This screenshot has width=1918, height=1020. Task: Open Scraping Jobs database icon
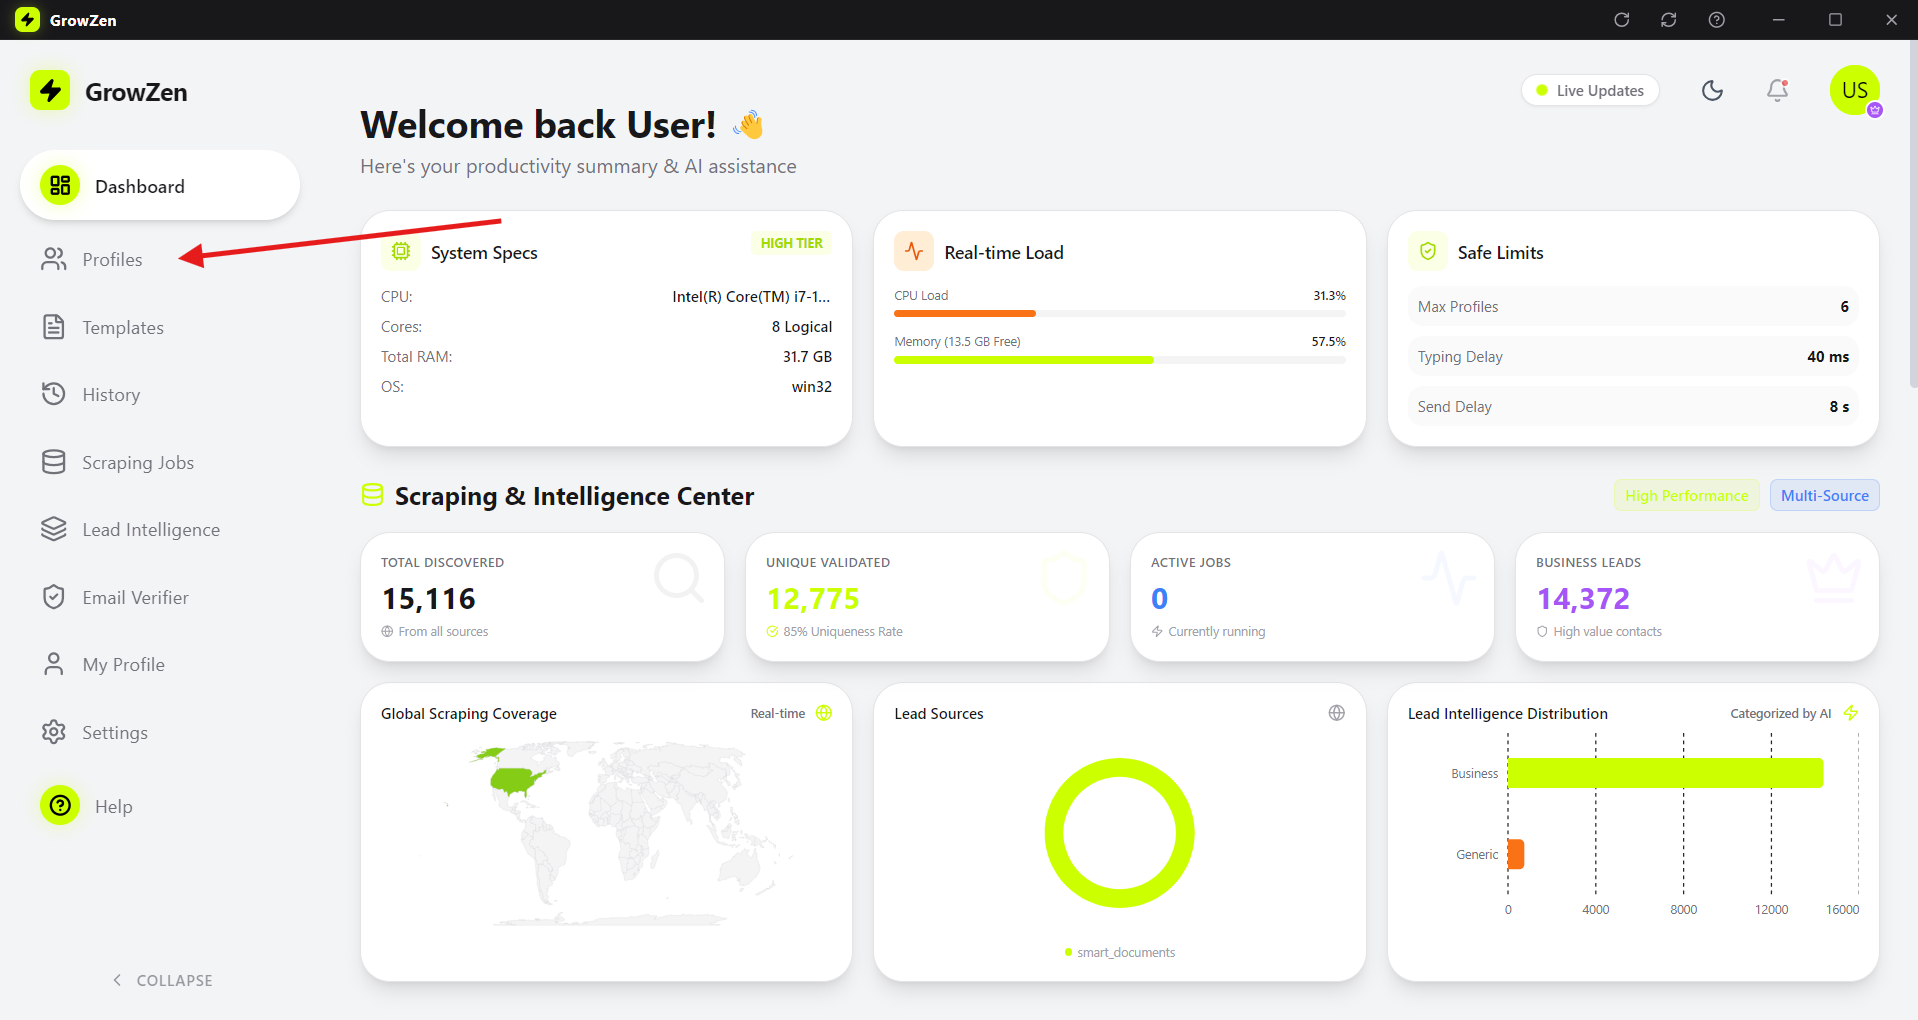(x=54, y=462)
